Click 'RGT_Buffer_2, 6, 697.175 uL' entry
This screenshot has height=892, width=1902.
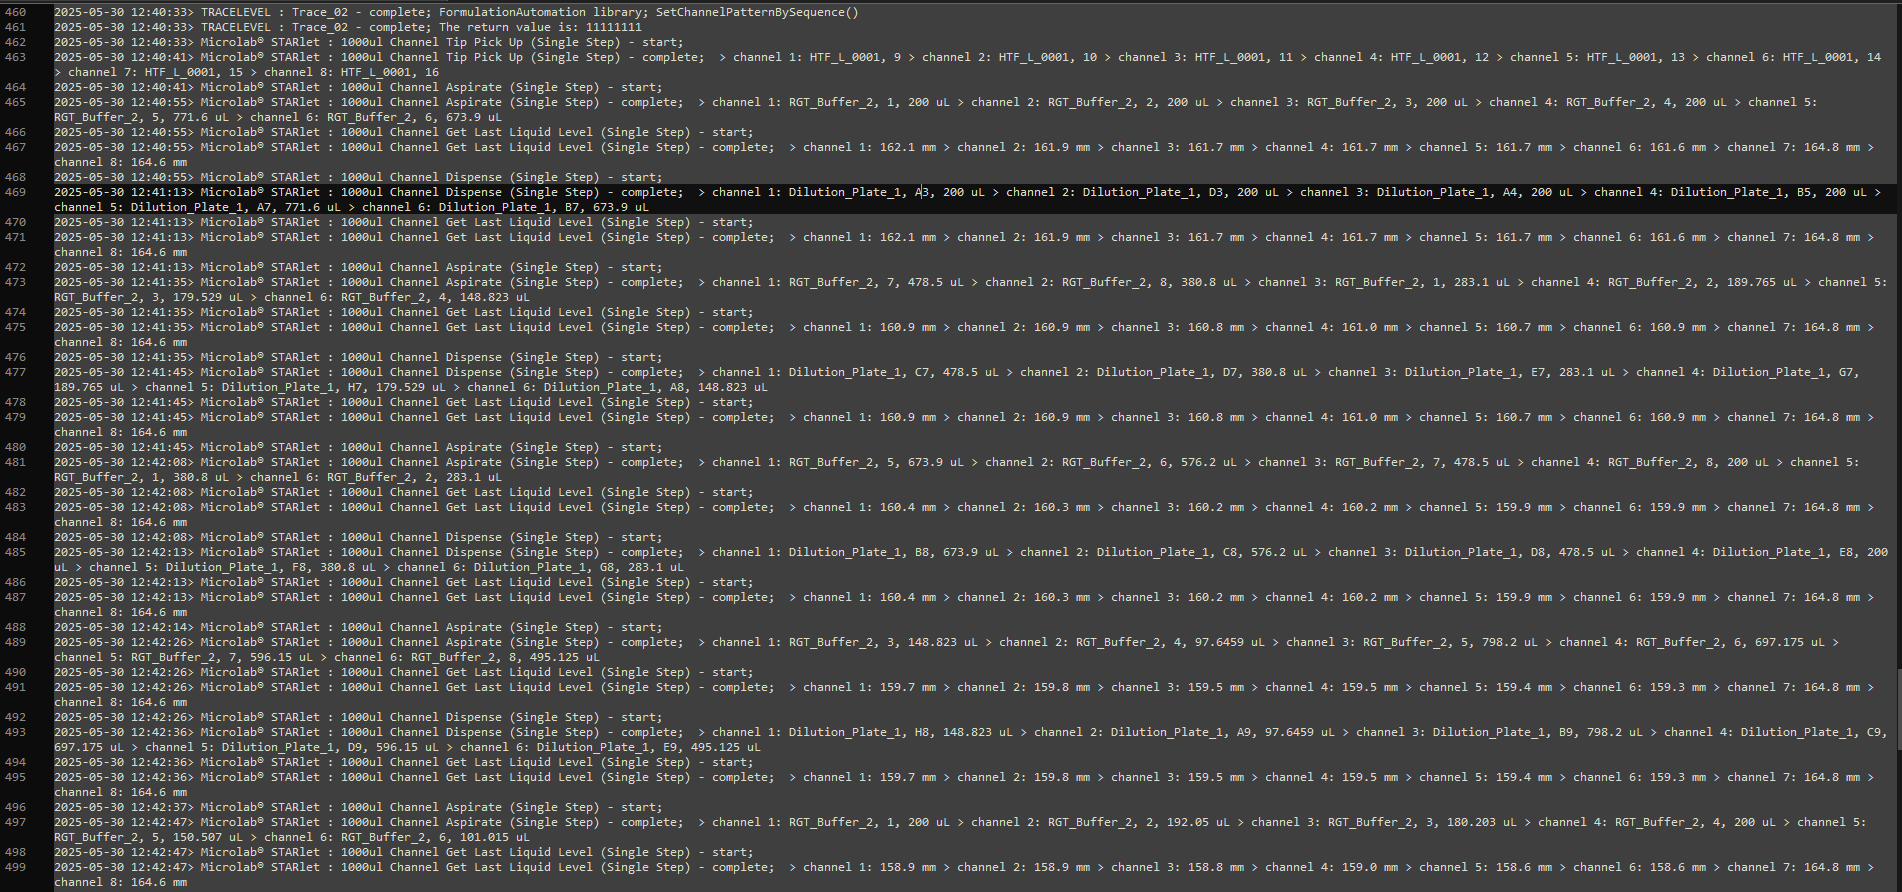(1730, 642)
